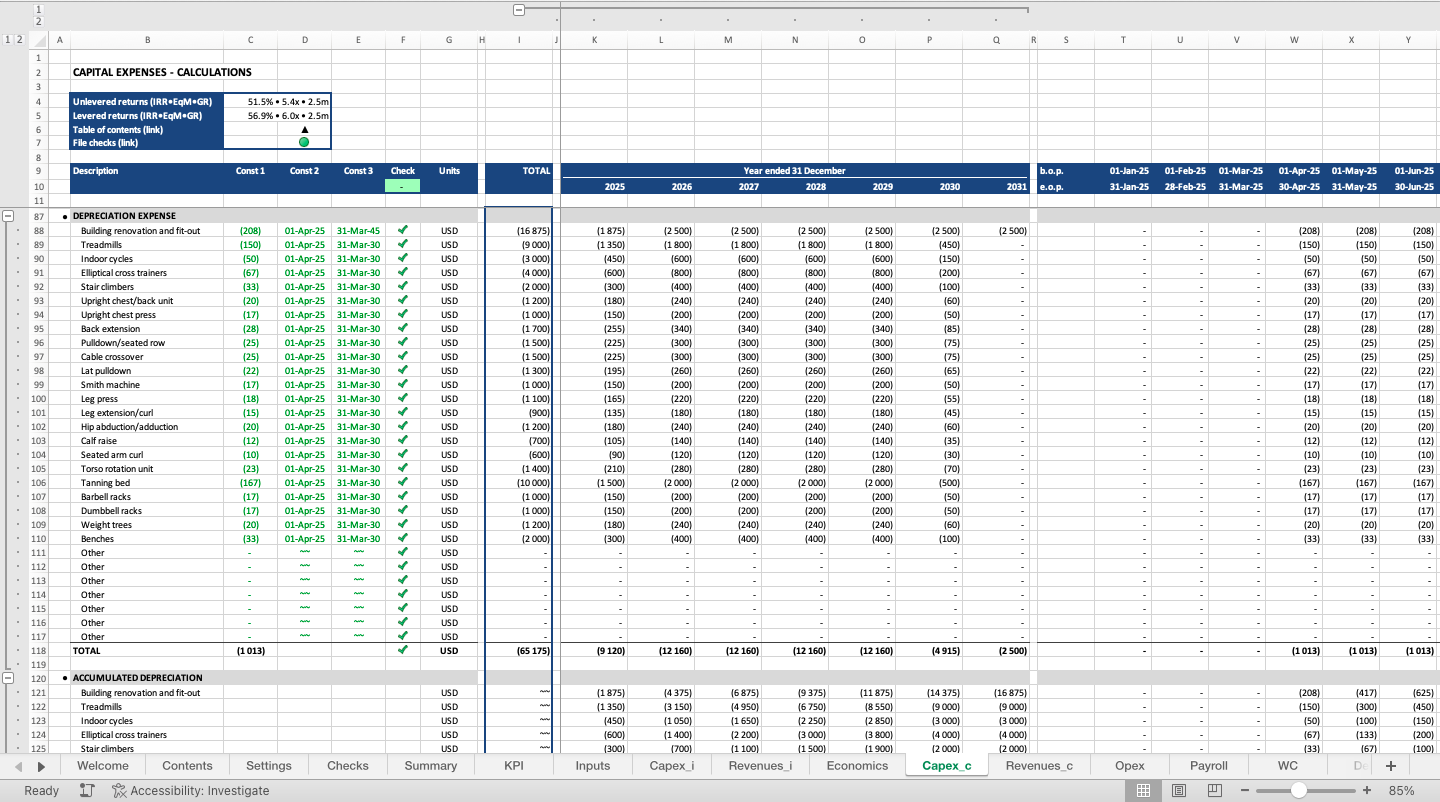Click the zoom in plus icon
Image resolution: width=1440 pixels, height=802 pixels.
(1365, 790)
